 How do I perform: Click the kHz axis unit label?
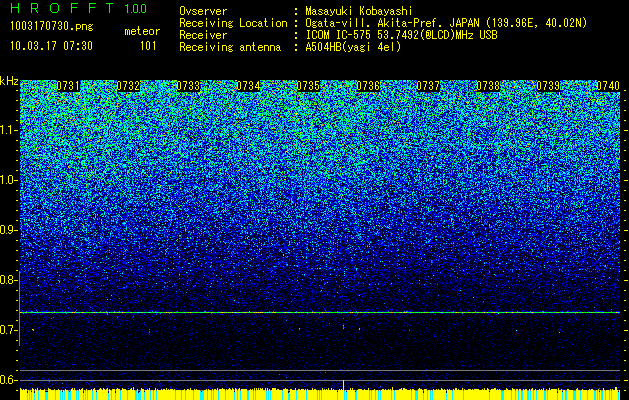pyautogui.click(x=9, y=81)
